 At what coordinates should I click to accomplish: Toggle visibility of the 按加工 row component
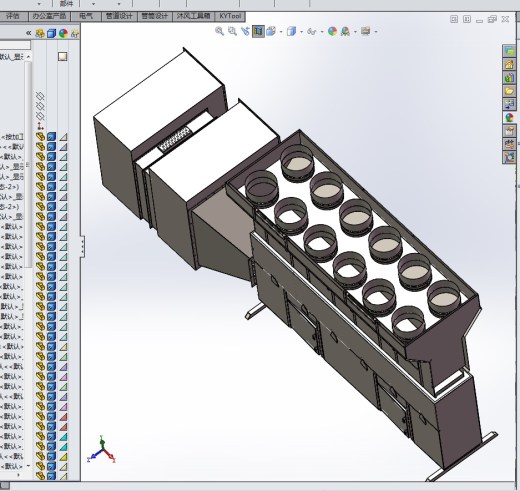(x=40, y=137)
